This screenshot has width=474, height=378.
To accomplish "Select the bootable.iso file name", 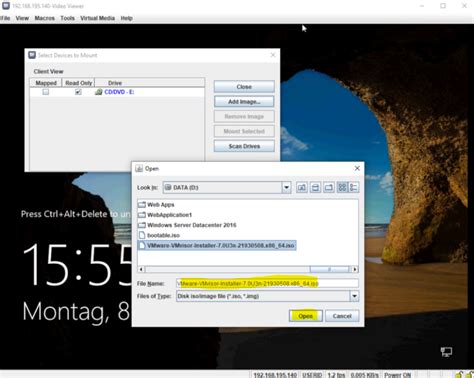I will pyautogui.click(x=163, y=235).
